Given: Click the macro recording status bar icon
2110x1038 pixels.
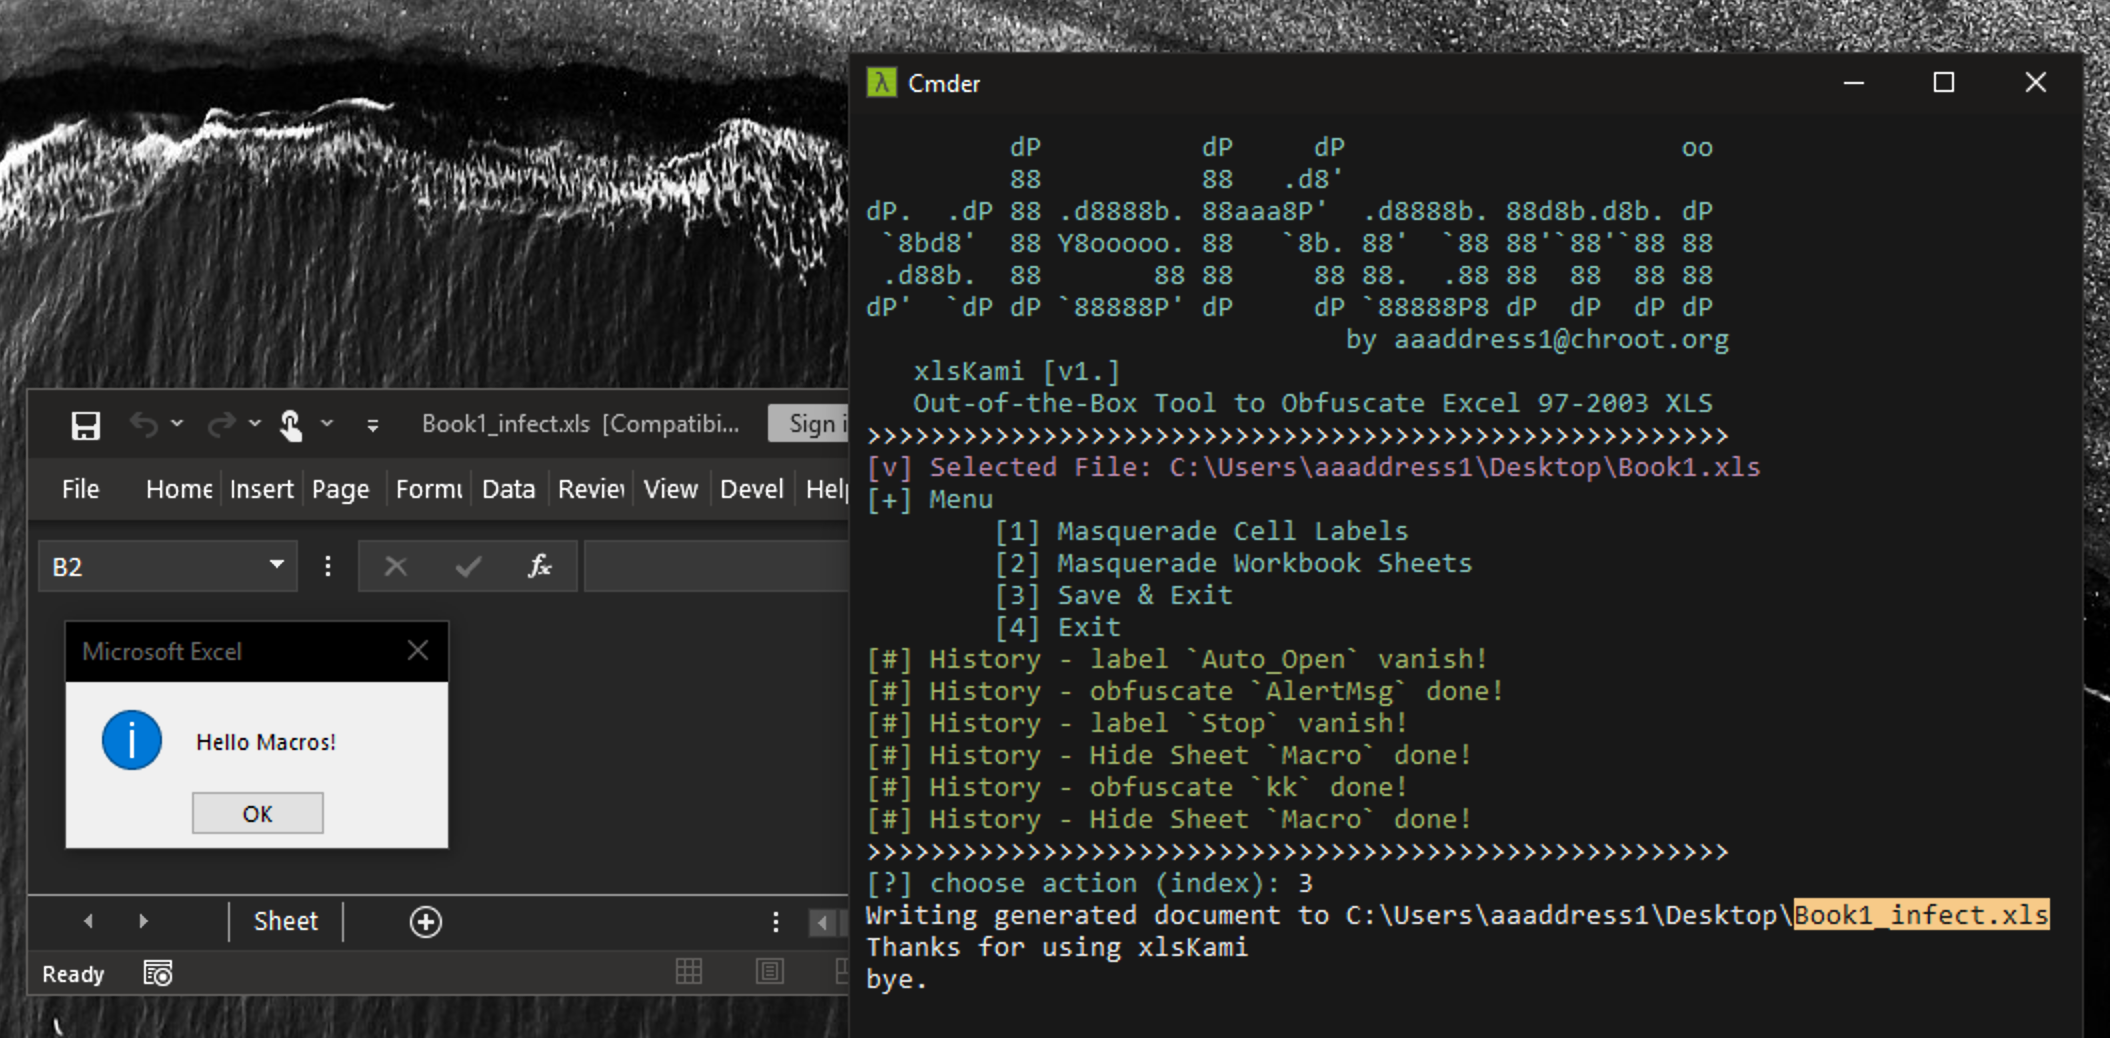Looking at the screenshot, I should click(x=158, y=973).
